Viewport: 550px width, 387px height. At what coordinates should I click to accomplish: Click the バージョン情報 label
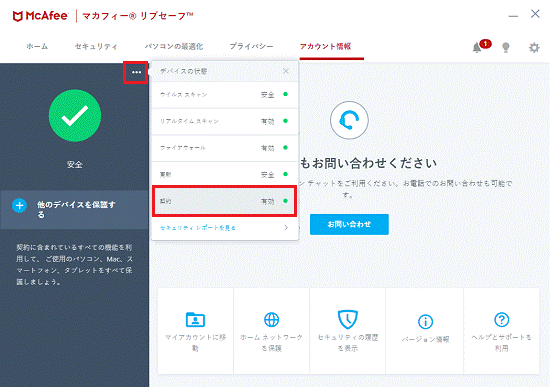(x=425, y=339)
